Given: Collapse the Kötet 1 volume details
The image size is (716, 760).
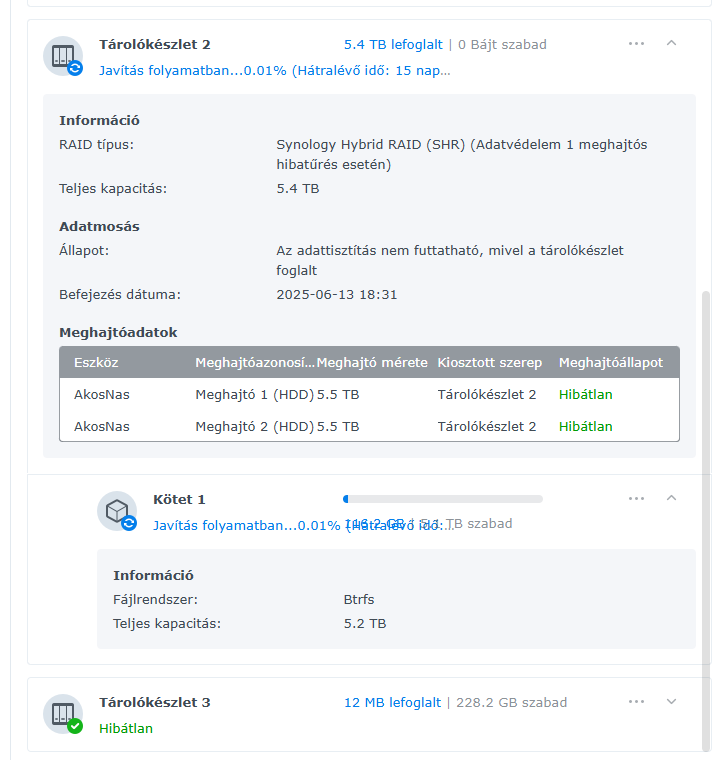Looking at the screenshot, I should point(671,498).
